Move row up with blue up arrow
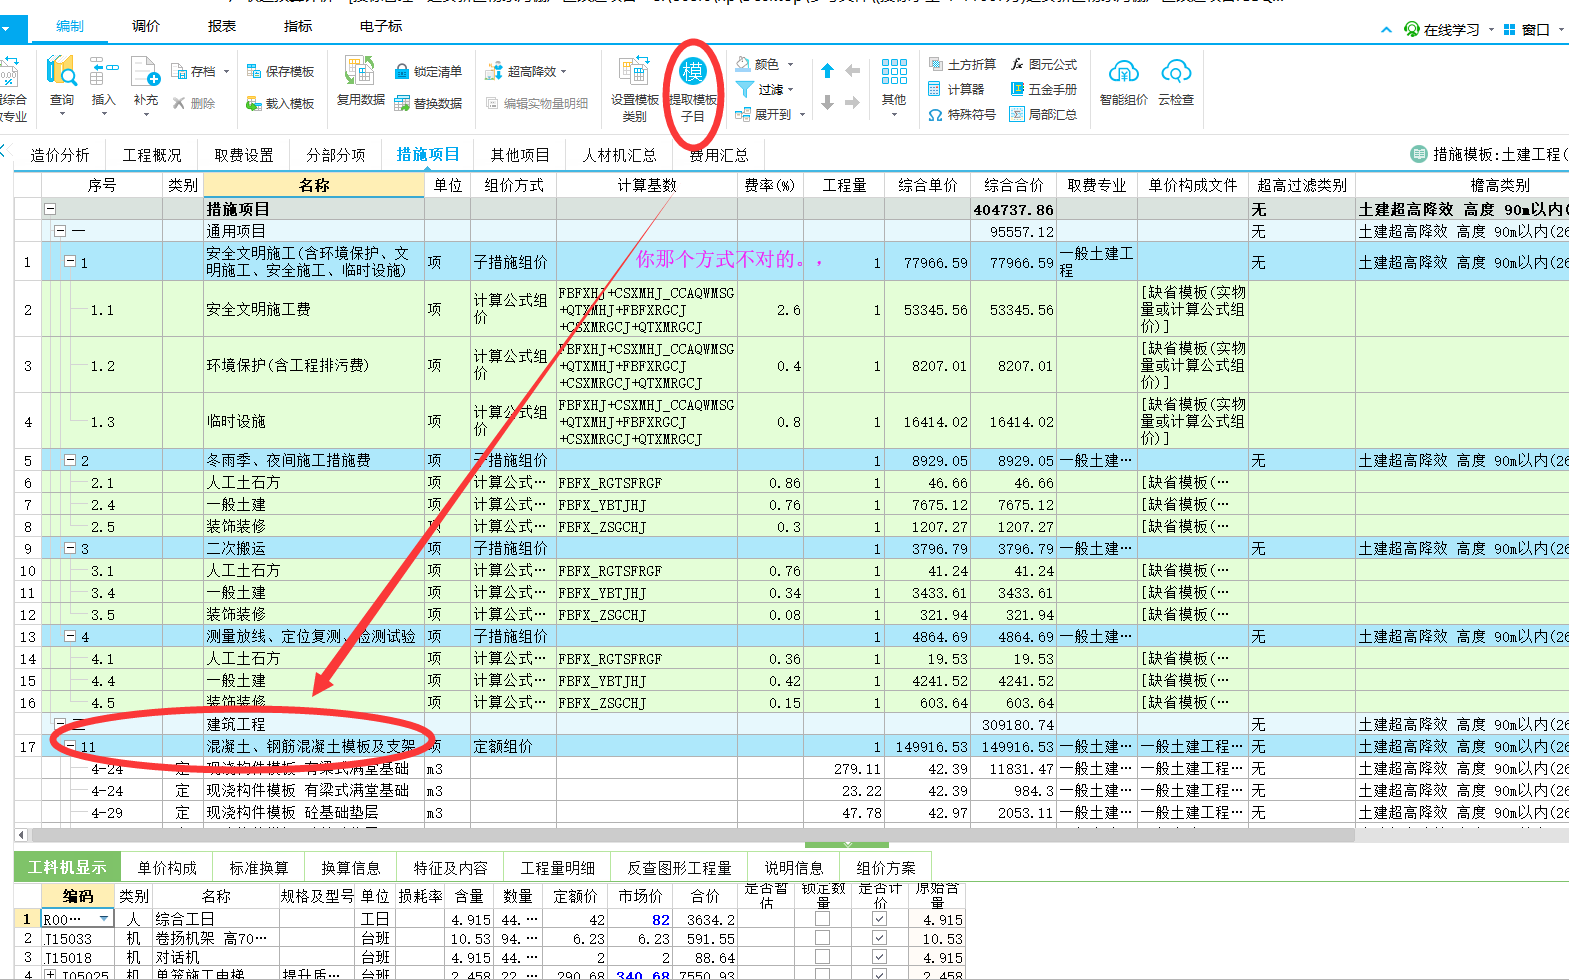 click(827, 71)
